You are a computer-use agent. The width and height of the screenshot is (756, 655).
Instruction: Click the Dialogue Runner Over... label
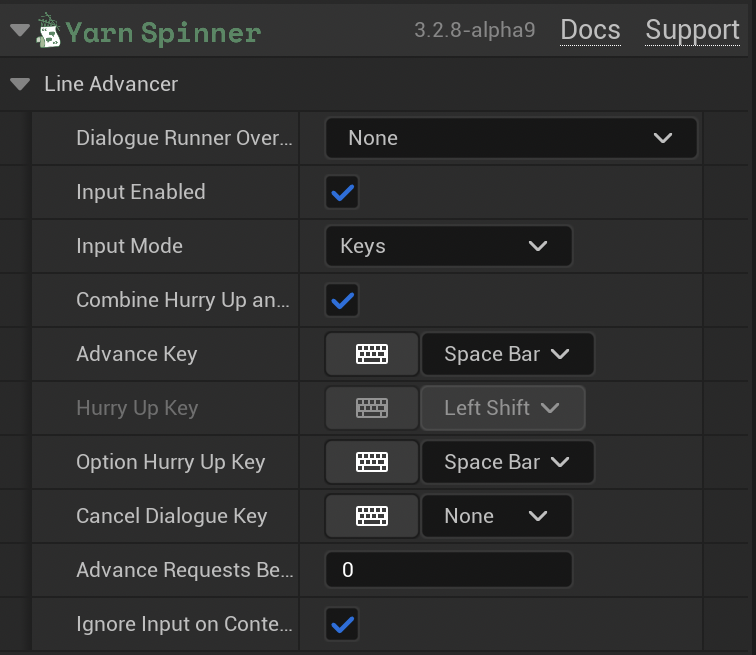coord(184,138)
